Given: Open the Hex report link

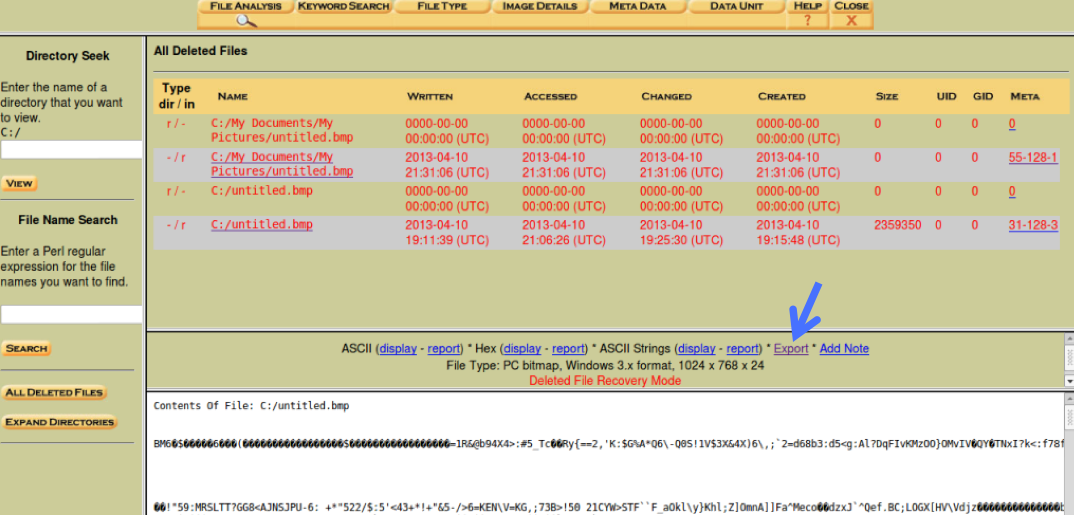Looking at the screenshot, I should pyautogui.click(x=569, y=349).
